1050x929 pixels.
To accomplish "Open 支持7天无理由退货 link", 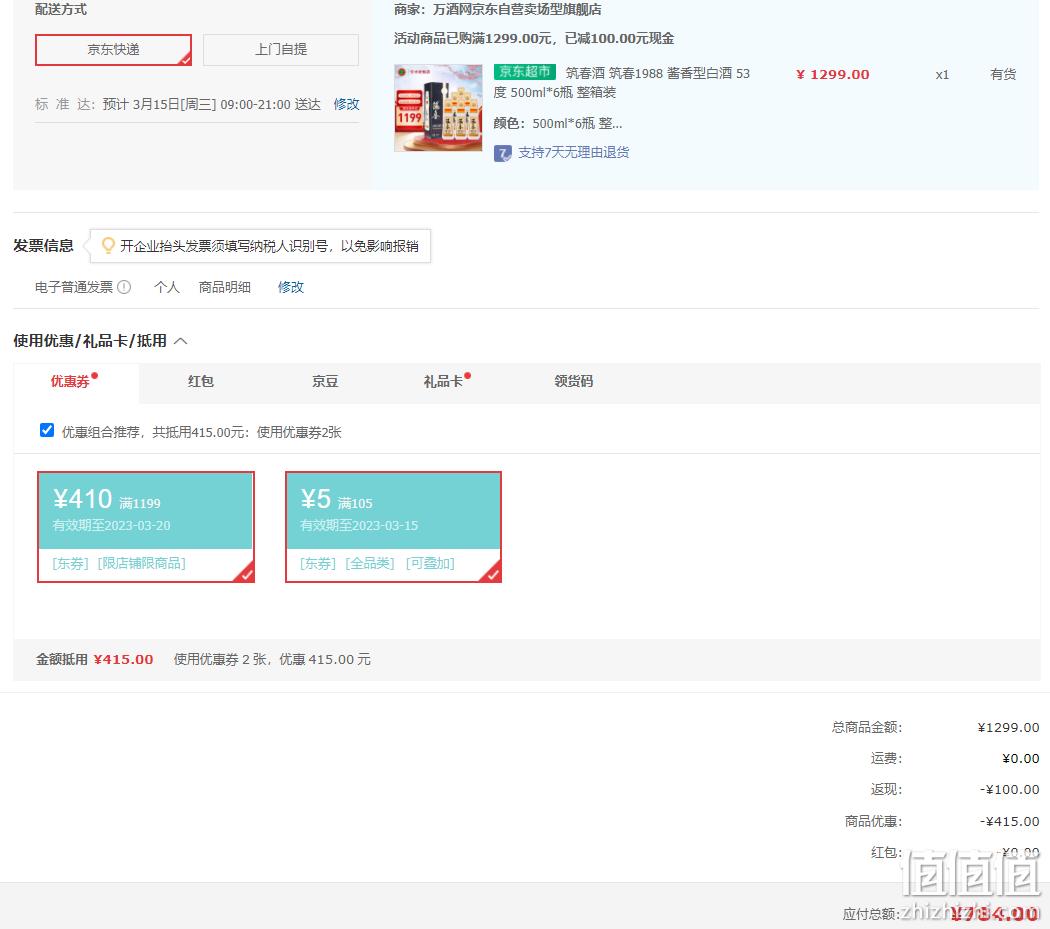I will tap(573, 153).
